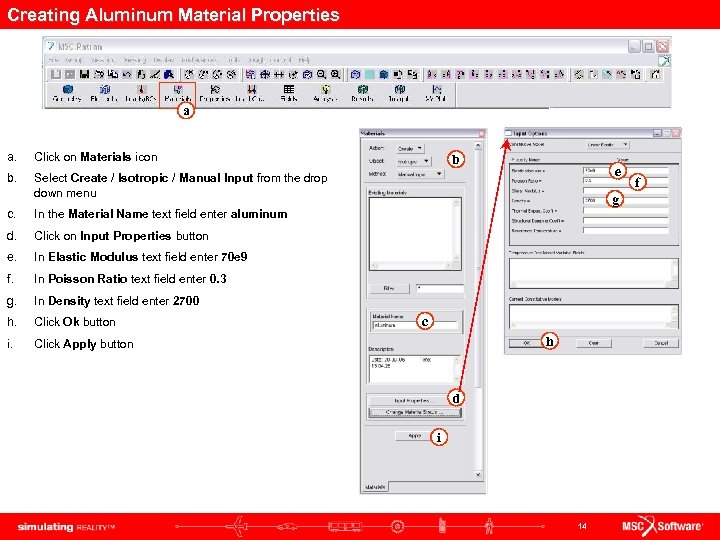Open the Results application icon

click(362, 93)
